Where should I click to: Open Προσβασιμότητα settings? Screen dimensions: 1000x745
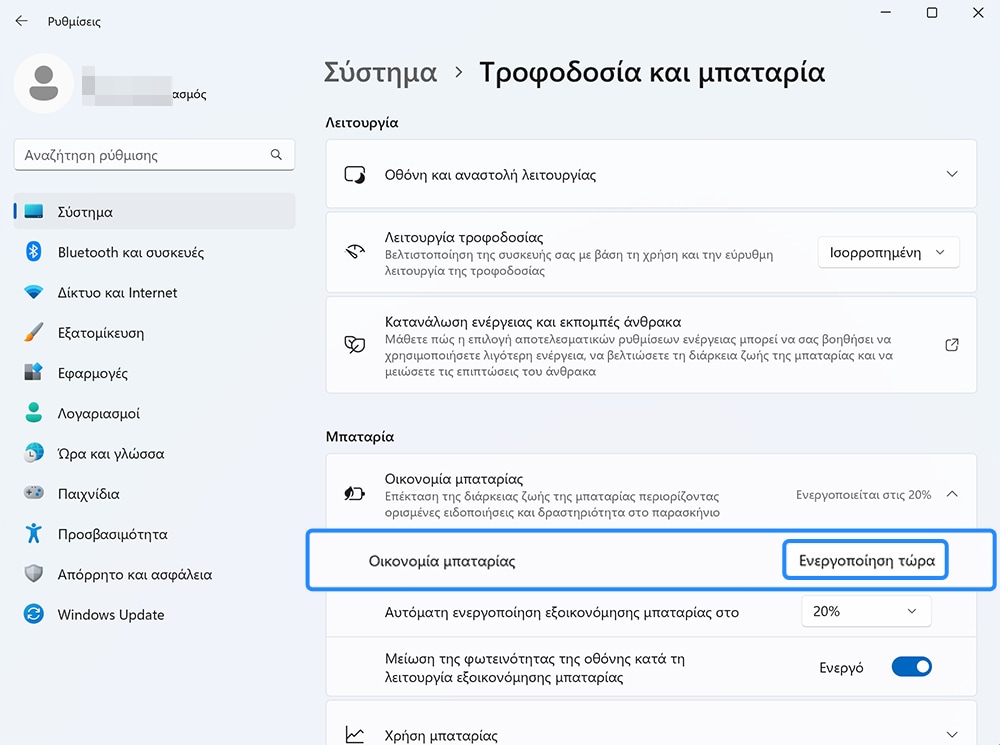click(x=154, y=533)
